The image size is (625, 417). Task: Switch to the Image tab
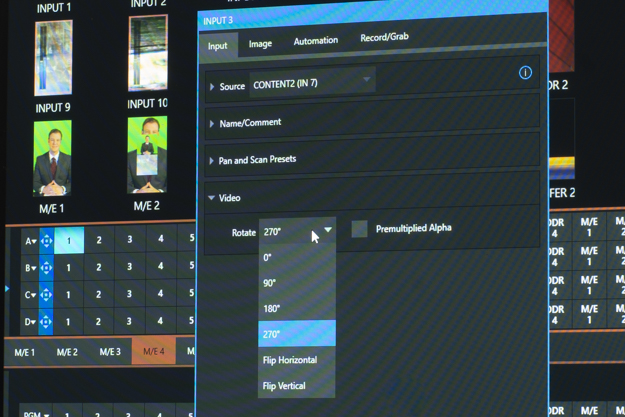pos(260,44)
